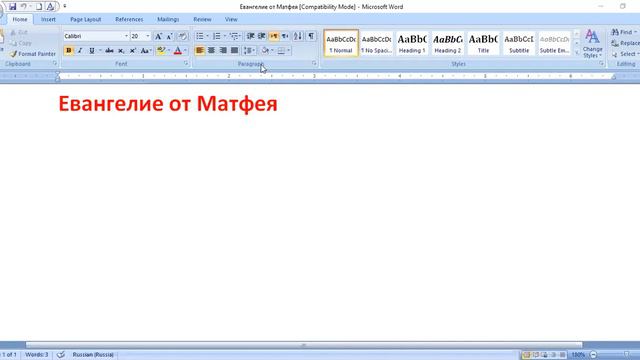Open the Page Layout tab
Viewport: 640px width, 360px height.
85,19
